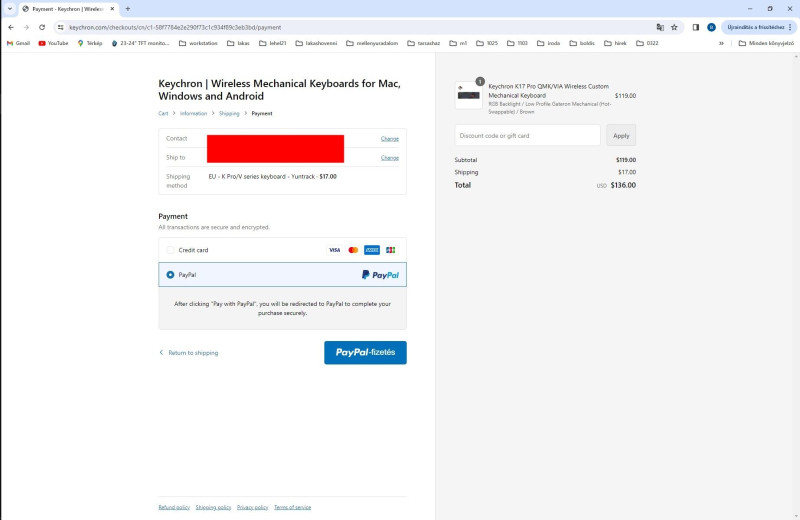
Task: Open the boldis bookmark folder
Action: pyautogui.click(x=582, y=43)
